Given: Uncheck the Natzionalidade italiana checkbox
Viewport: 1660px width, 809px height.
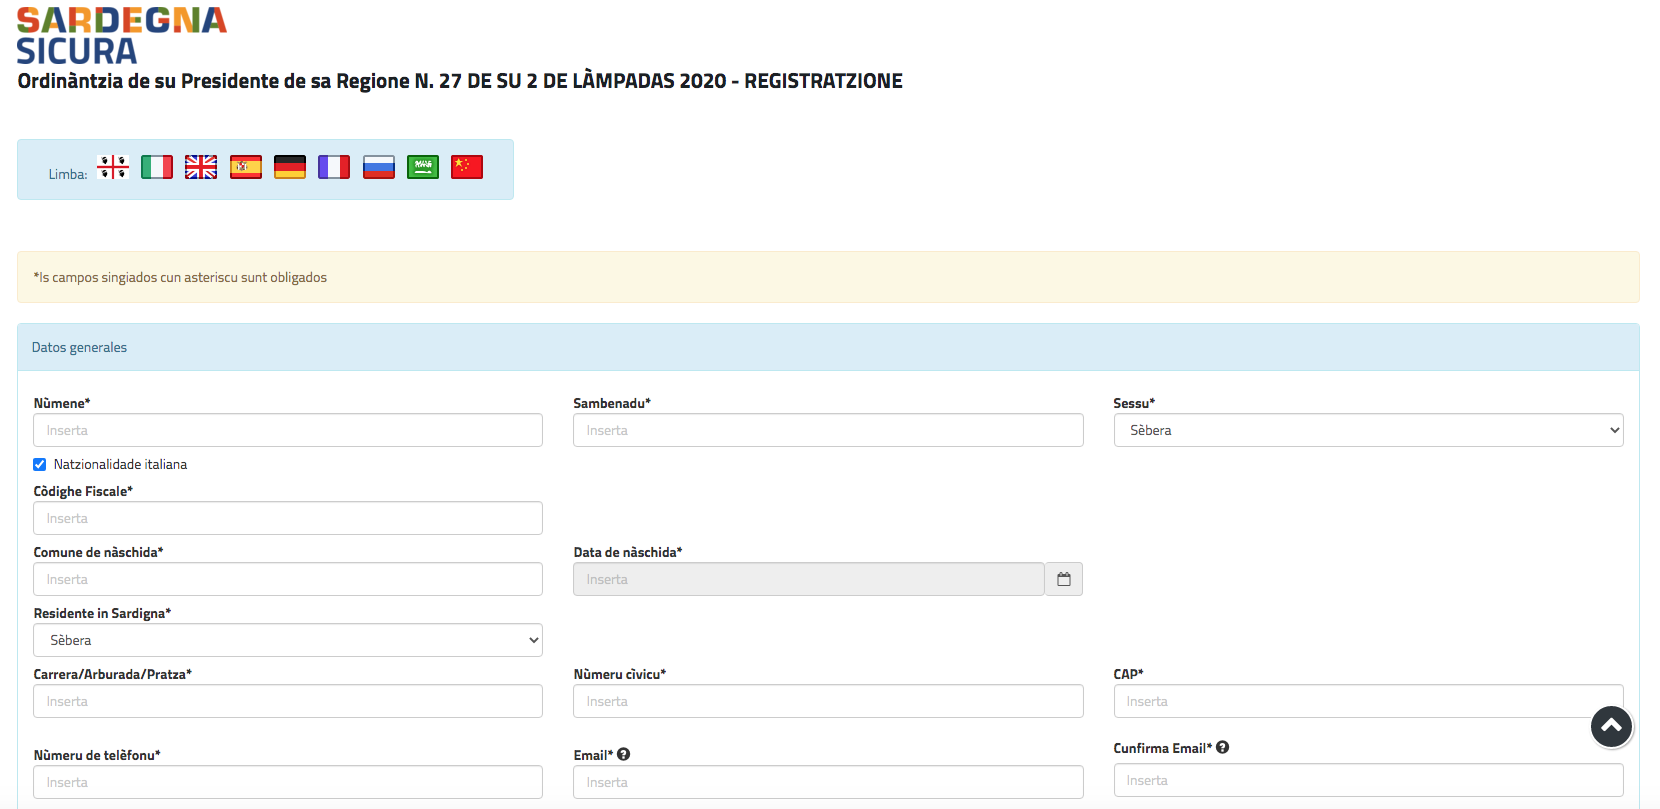Looking at the screenshot, I should [40, 465].
